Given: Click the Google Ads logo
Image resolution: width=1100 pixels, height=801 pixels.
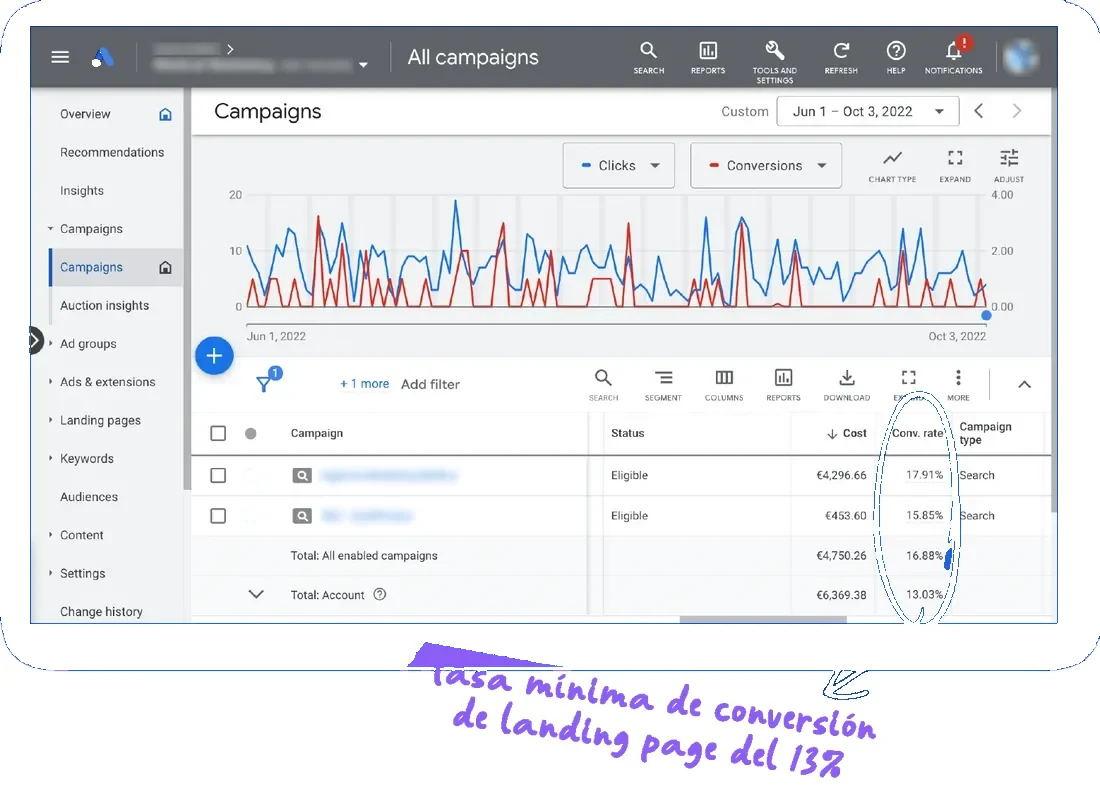Looking at the screenshot, I should tap(102, 57).
